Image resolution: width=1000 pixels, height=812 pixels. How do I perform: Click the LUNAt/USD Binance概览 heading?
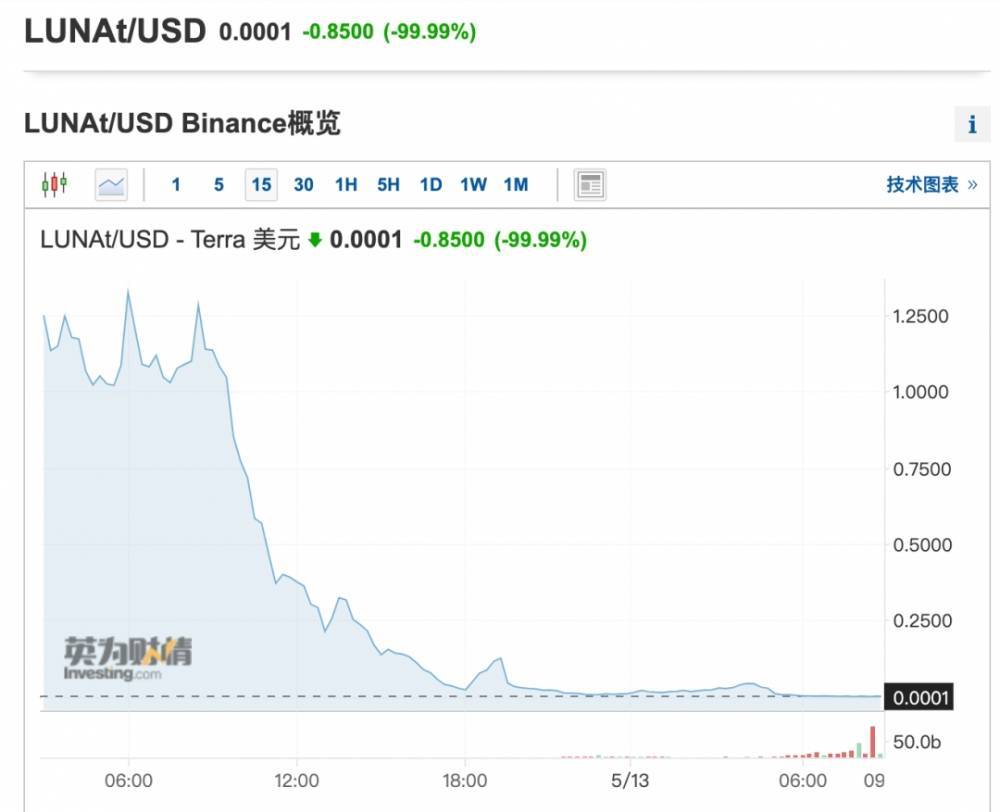pos(182,123)
